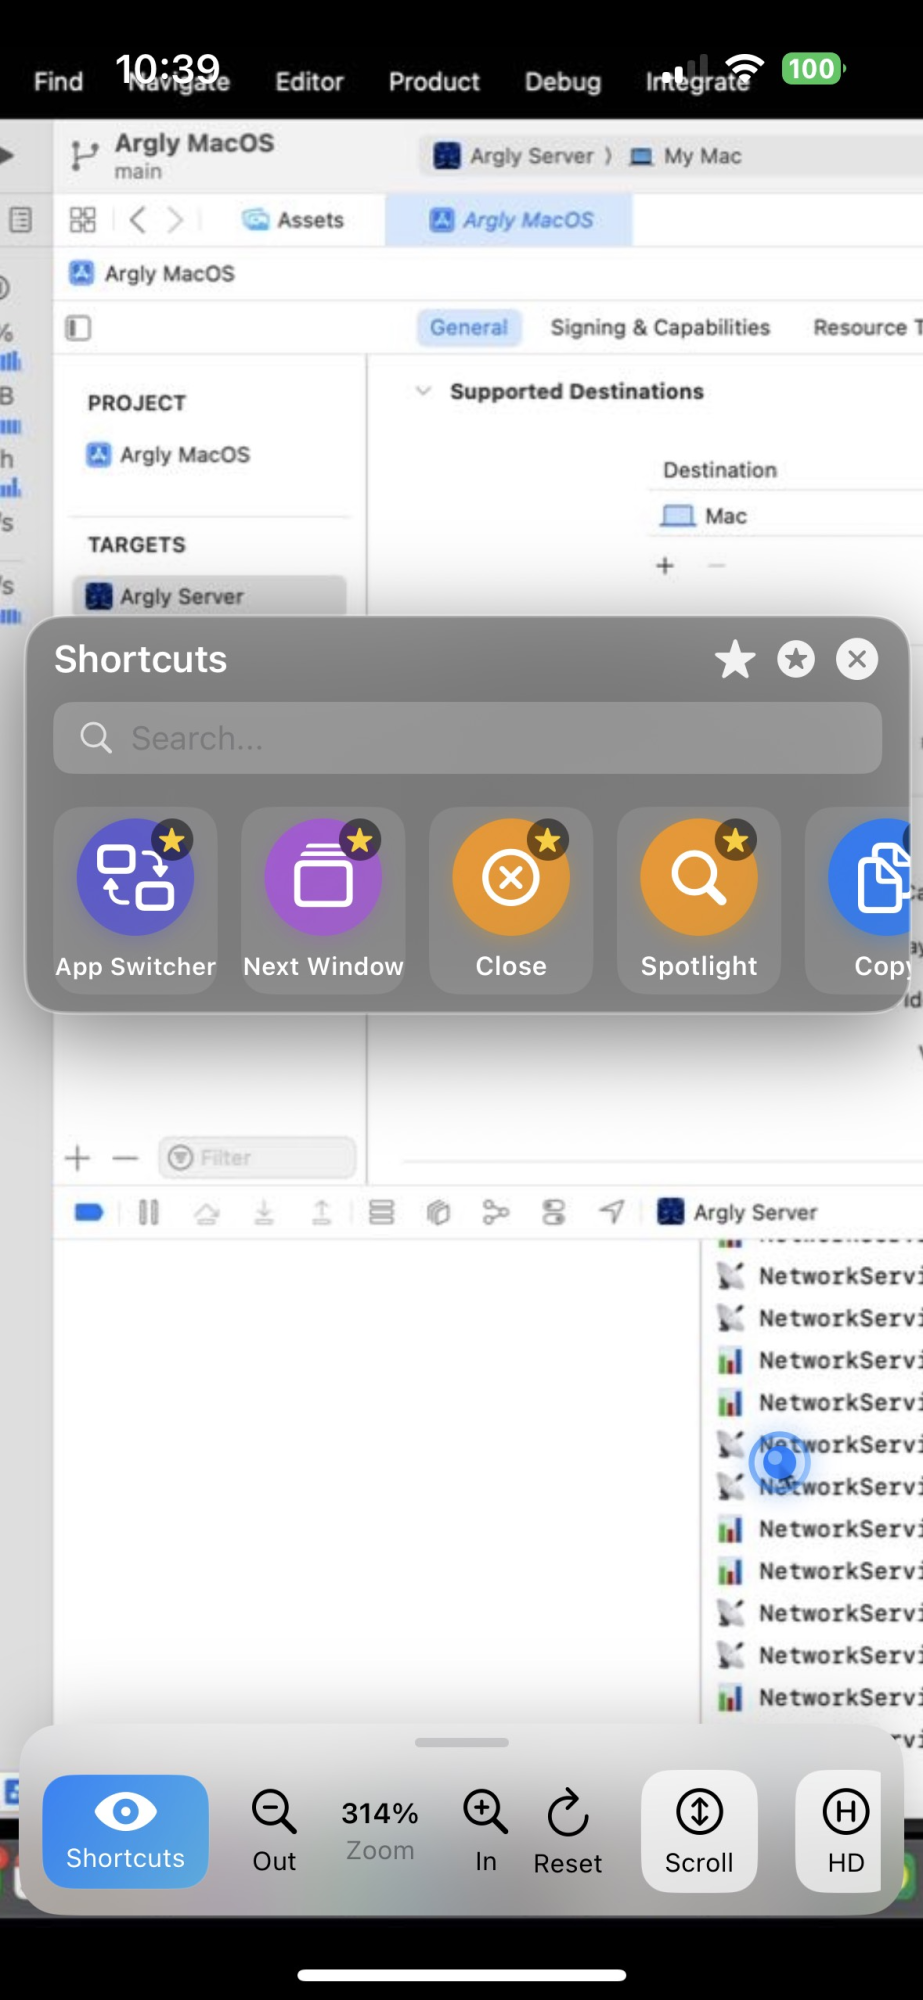Tap the toolbar's top grab handle

pyautogui.click(x=462, y=1742)
